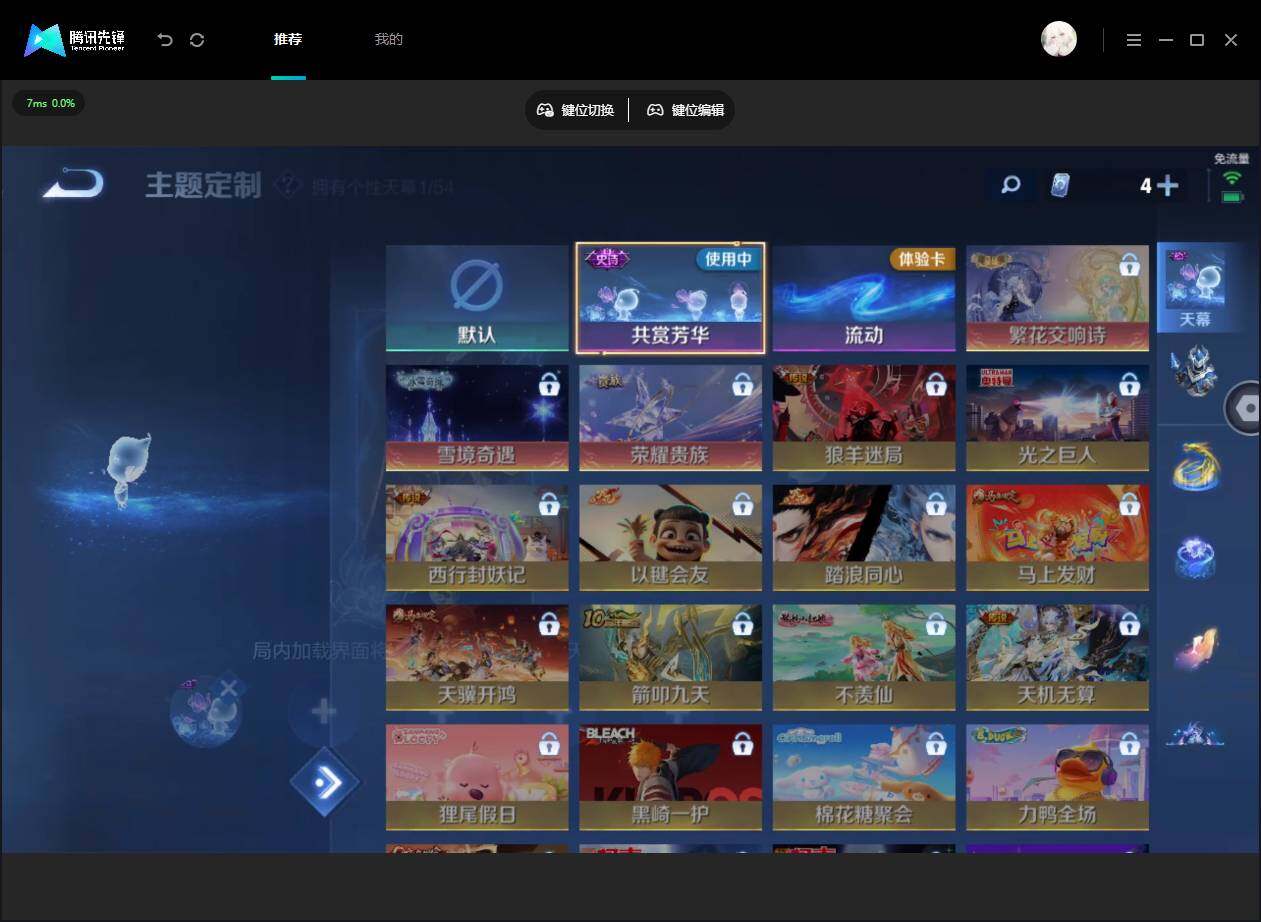Viewport: 1261px width, 922px height.
Task: Open the 力鸭全场 theme card
Action: [x=1057, y=778]
